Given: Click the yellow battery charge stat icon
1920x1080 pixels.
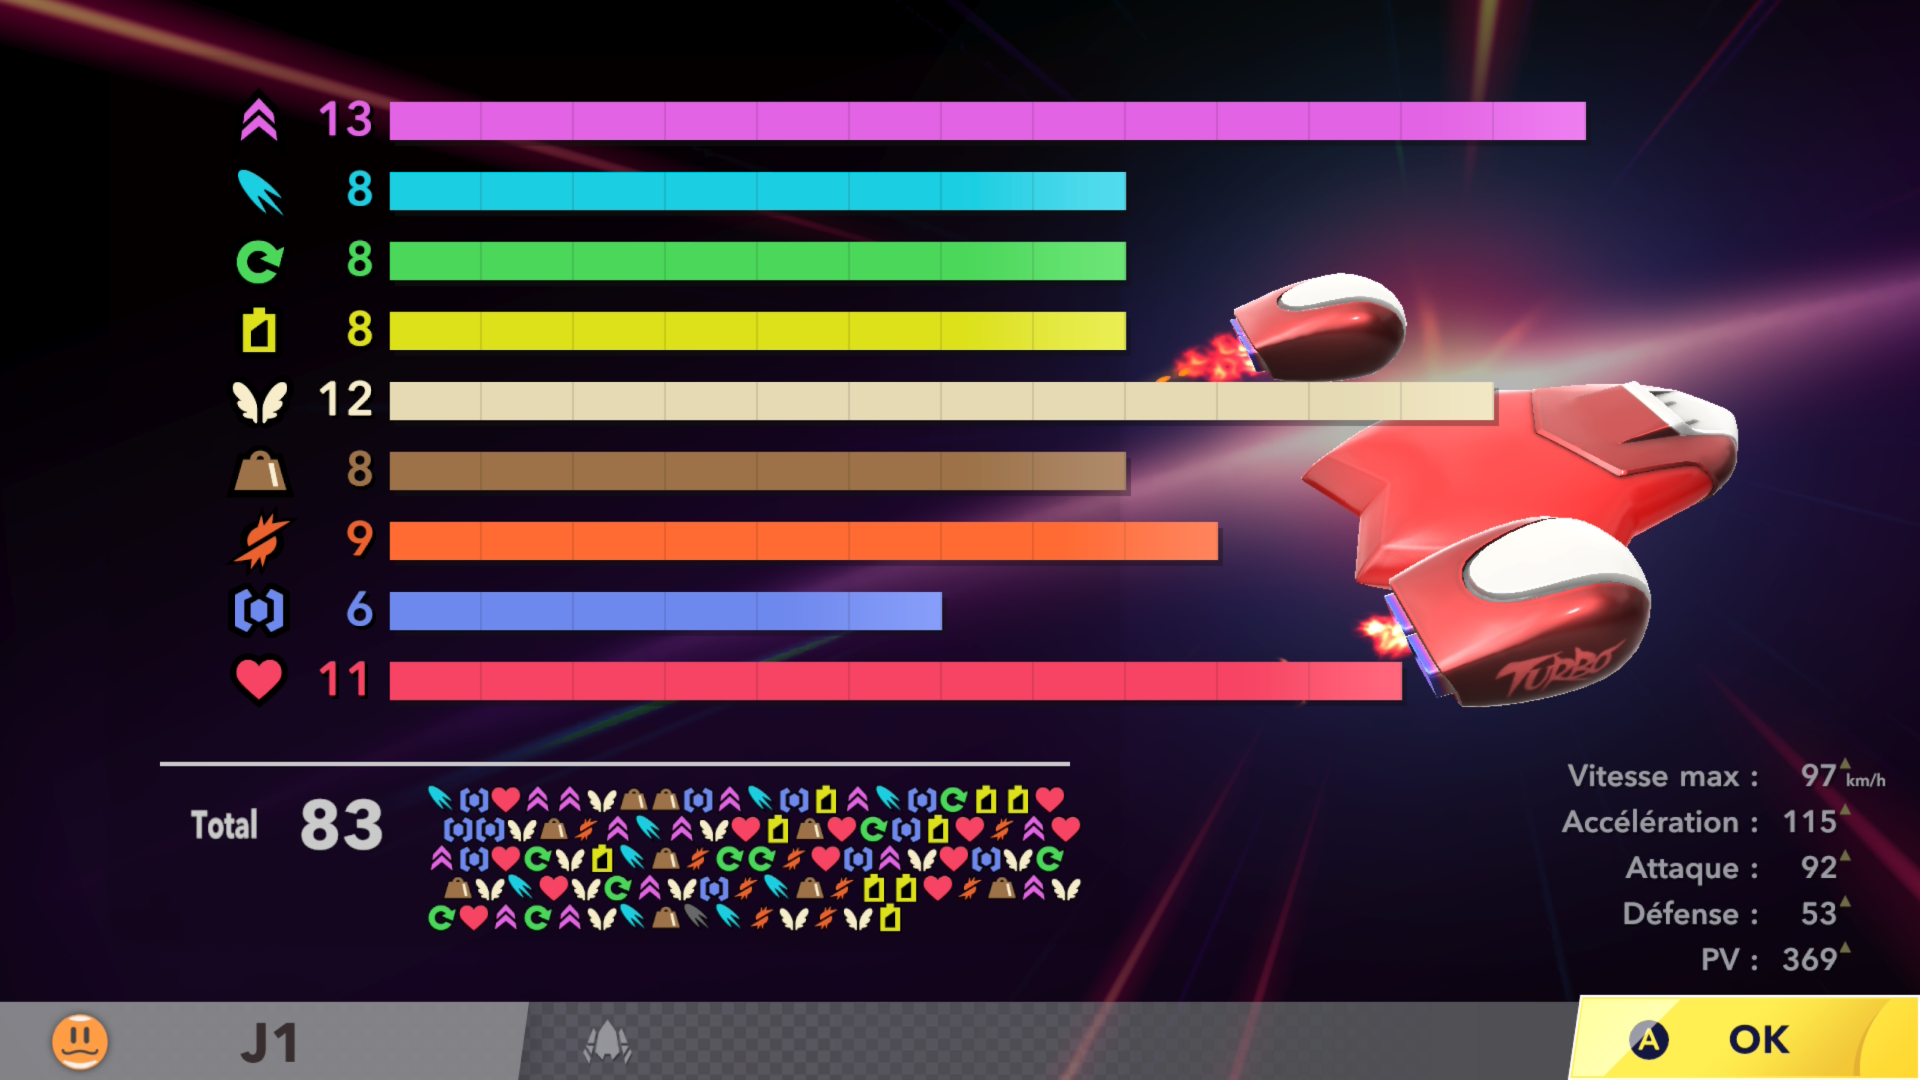Looking at the screenshot, I should pyautogui.click(x=259, y=331).
